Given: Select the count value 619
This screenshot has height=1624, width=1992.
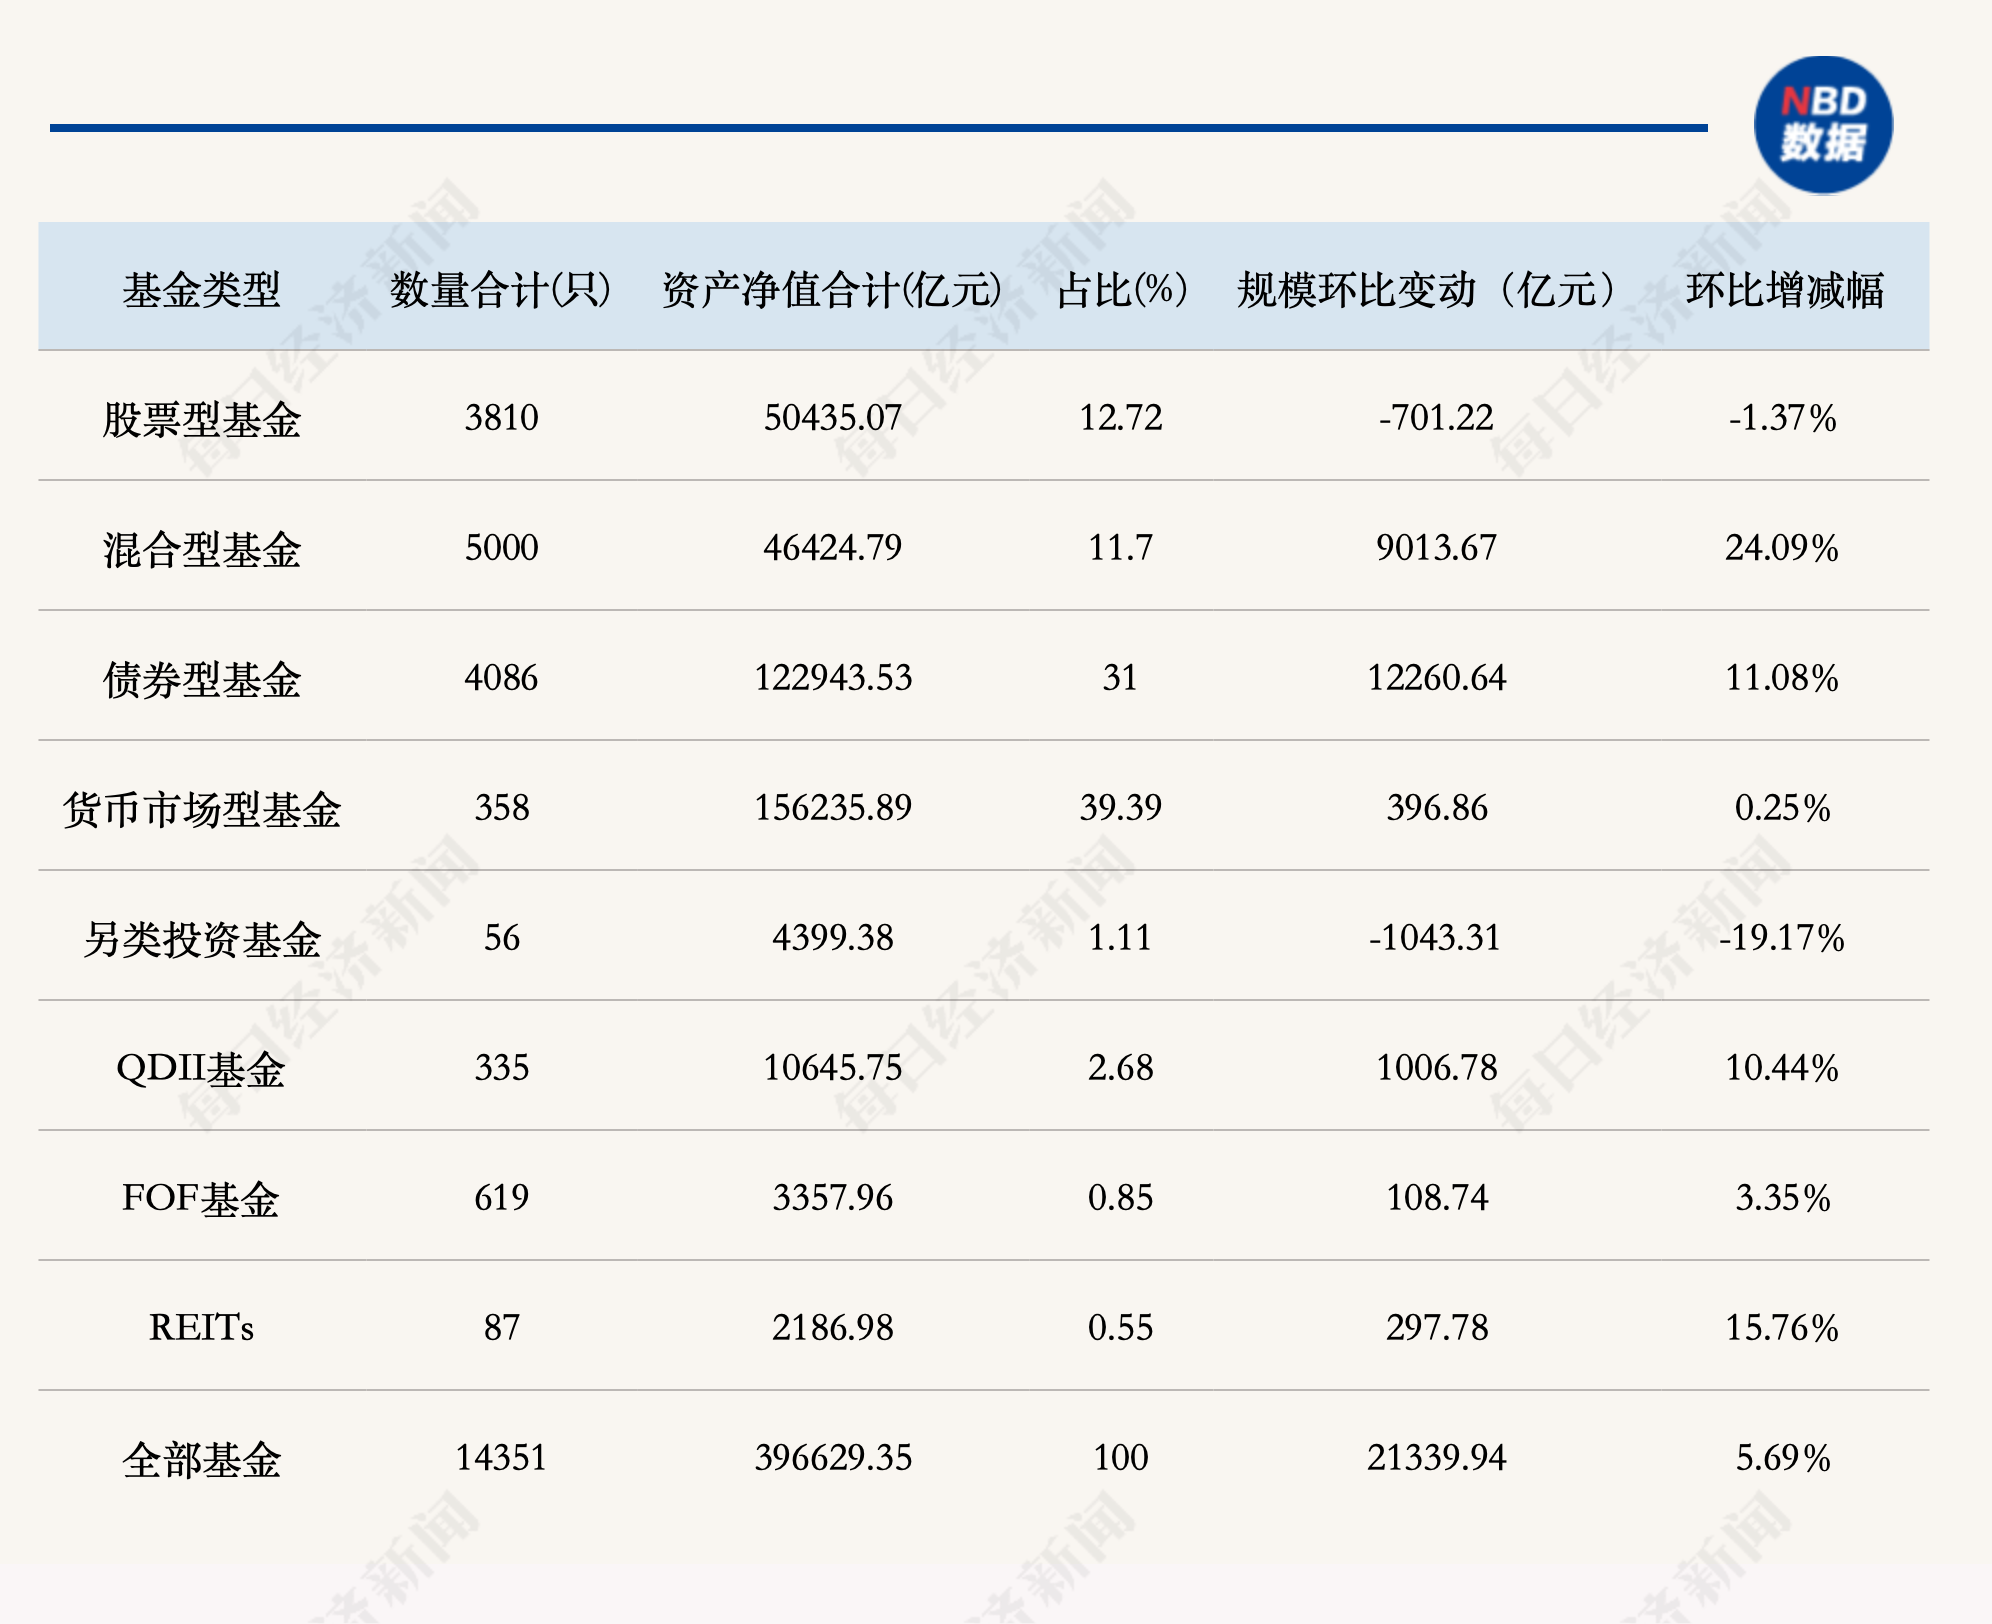Looking at the screenshot, I should (x=501, y=1197).
